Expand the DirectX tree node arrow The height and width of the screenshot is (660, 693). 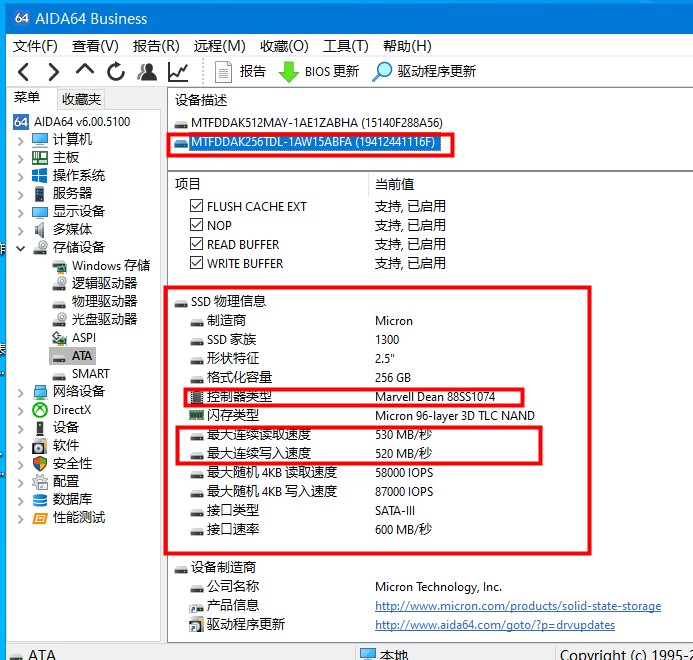20,411
